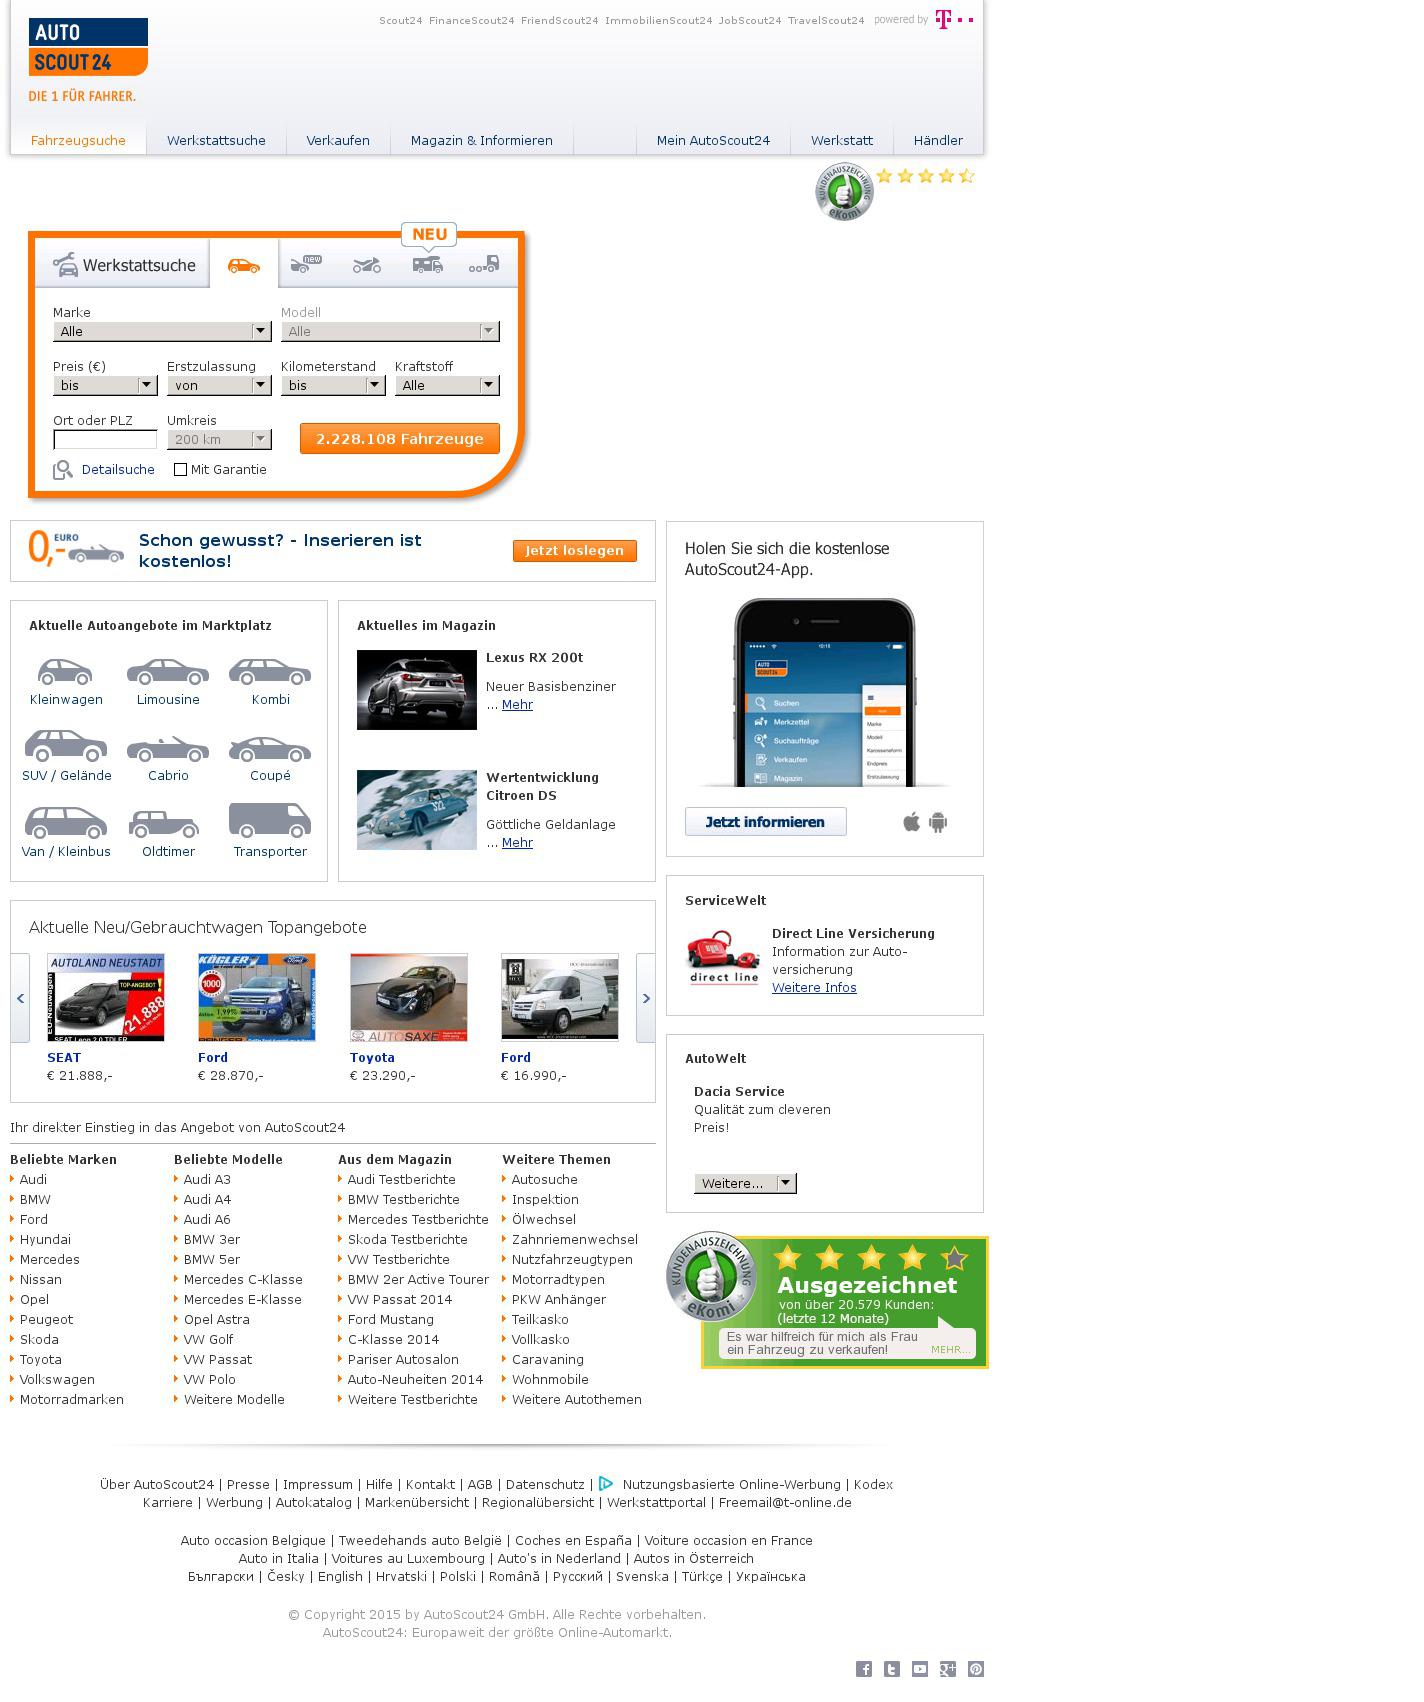The image size is (1424, 1702).
Task: Click the eKomi badge beside the header stars
Action: point(844,191)
